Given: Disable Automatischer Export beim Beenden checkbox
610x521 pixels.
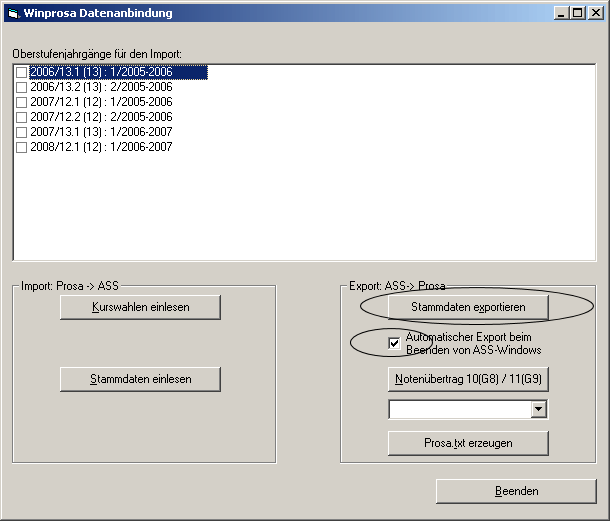Looking at the screenshot, I should click(395, 343).
